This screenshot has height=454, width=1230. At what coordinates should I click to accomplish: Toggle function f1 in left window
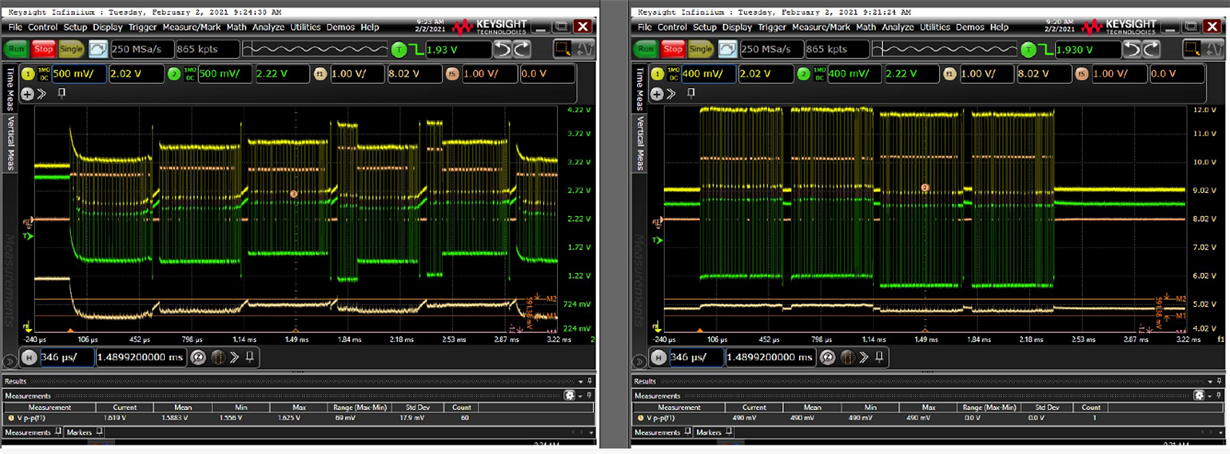coord(320,74)
